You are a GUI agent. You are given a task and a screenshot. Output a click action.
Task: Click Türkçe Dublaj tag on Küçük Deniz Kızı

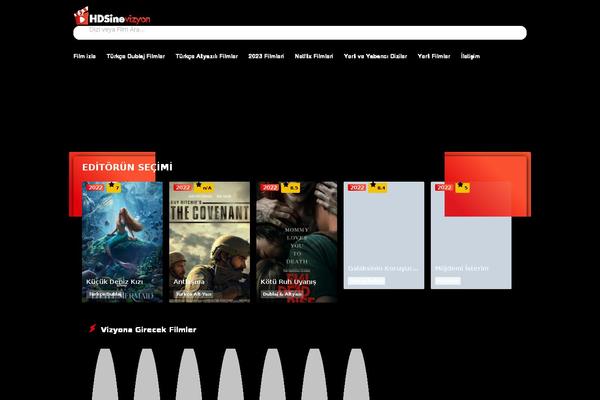click(x=105, y=294)
